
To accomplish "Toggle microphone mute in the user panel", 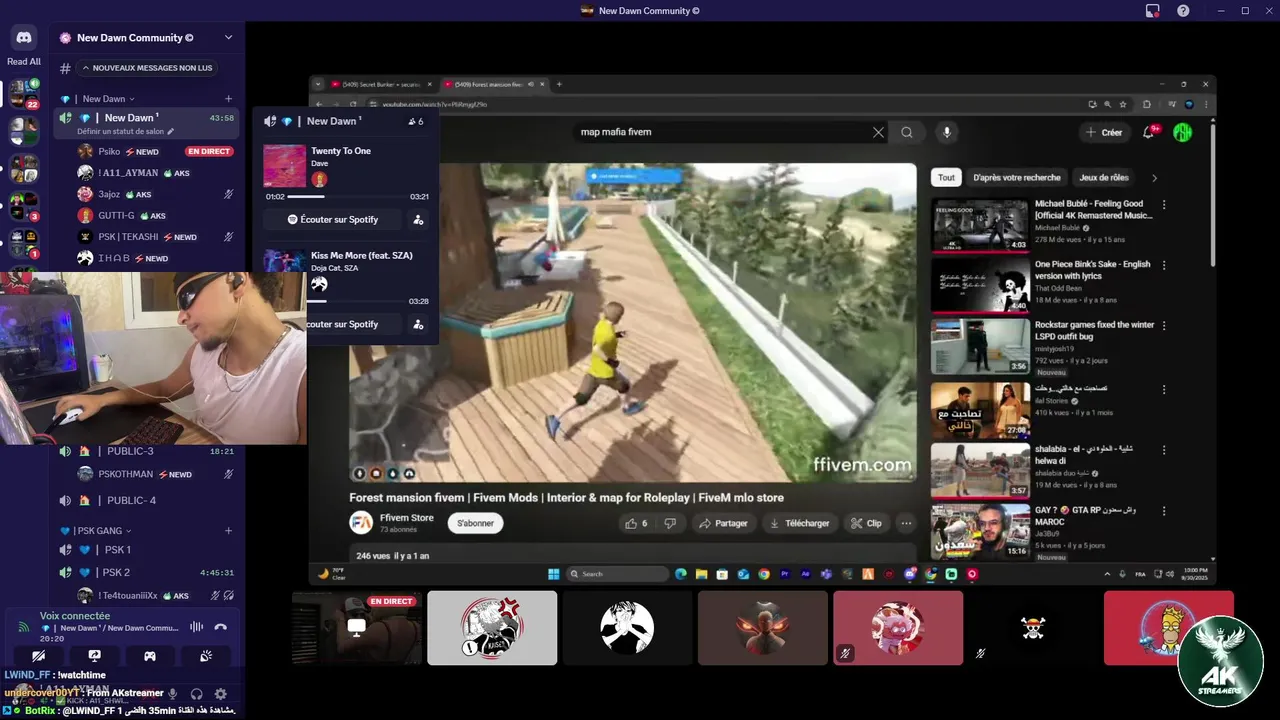I will (173, 694).
